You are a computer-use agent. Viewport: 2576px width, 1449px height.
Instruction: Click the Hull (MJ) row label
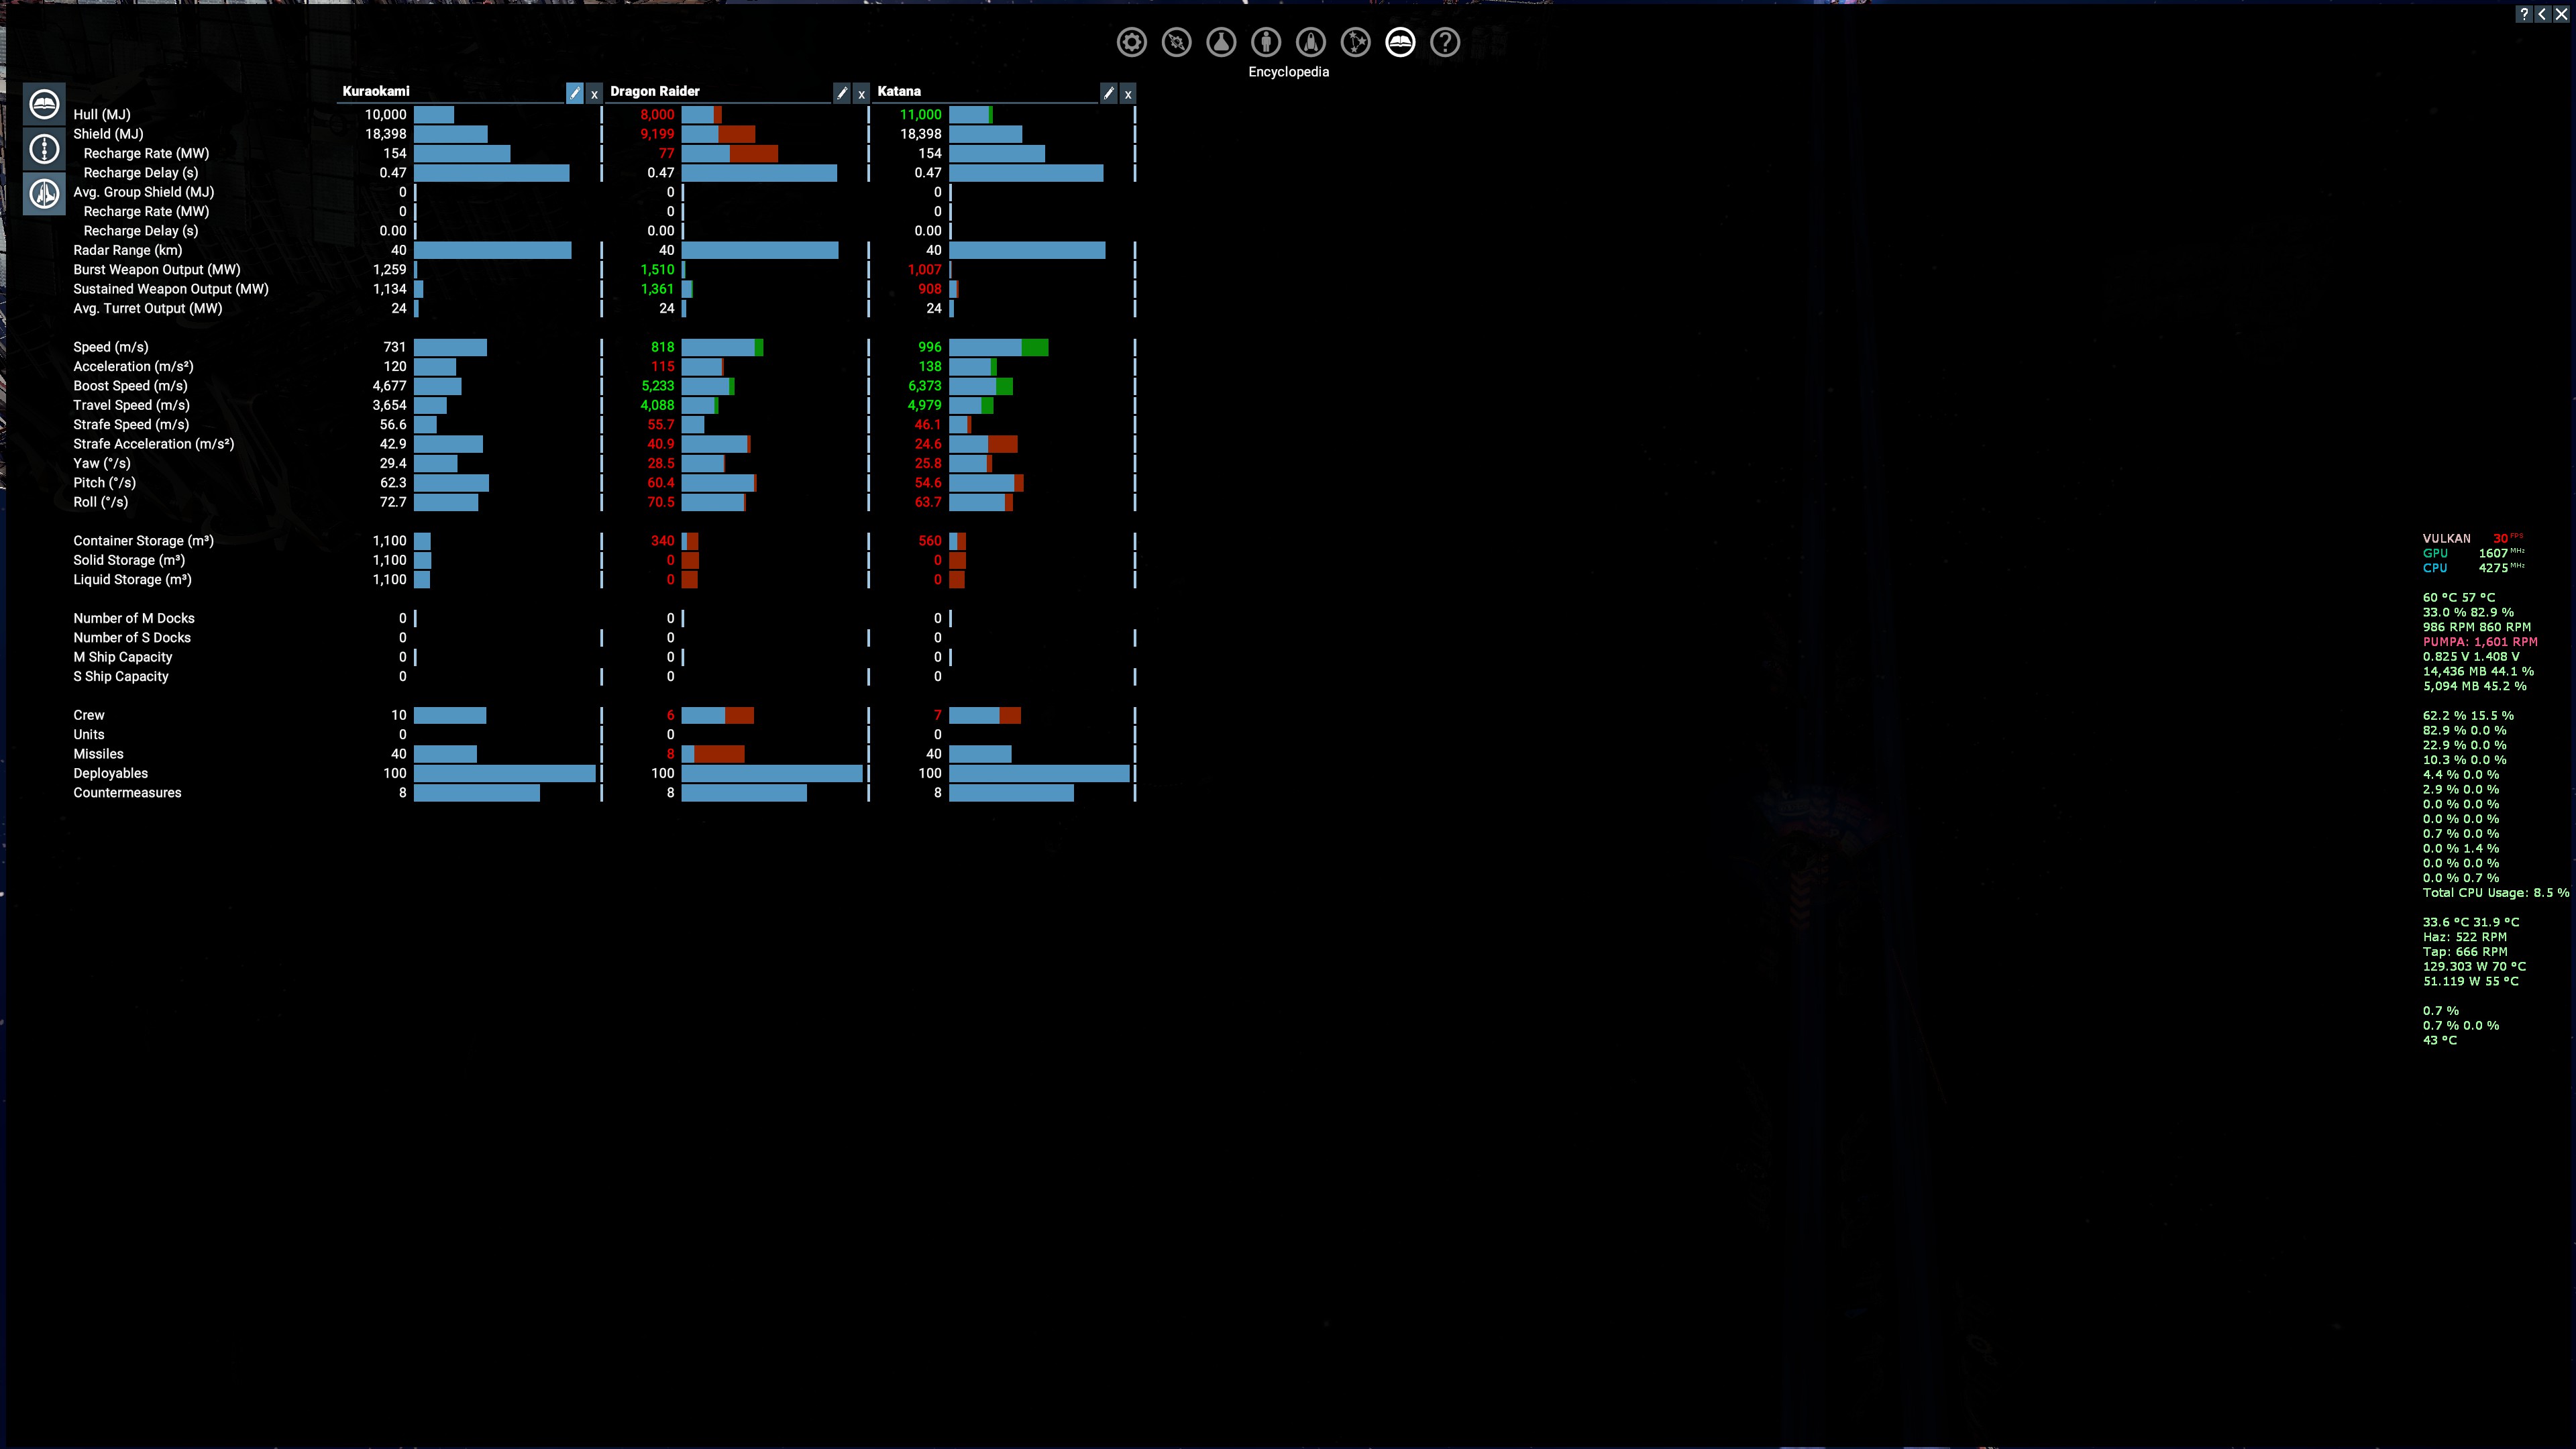(x=102, y=115)
